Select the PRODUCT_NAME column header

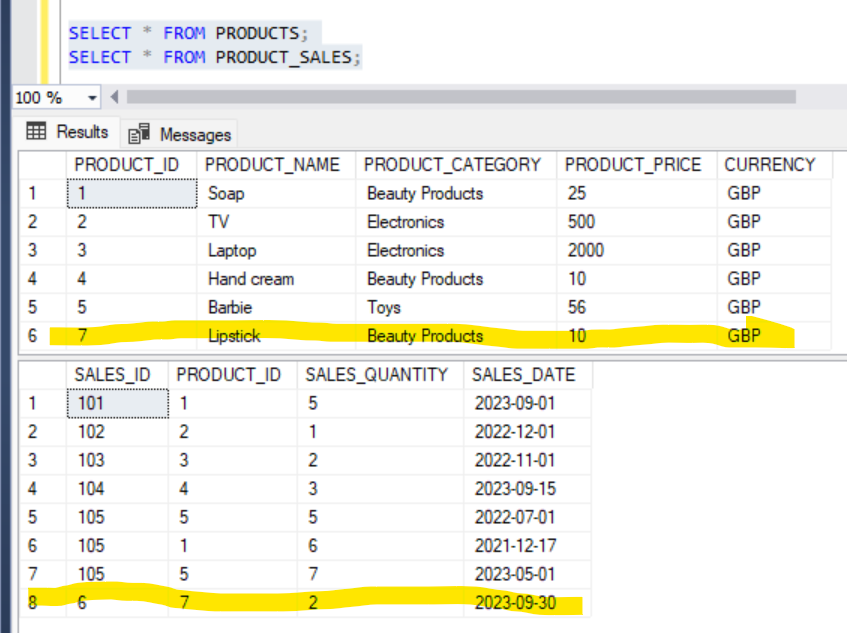click(x=272, y=165)
